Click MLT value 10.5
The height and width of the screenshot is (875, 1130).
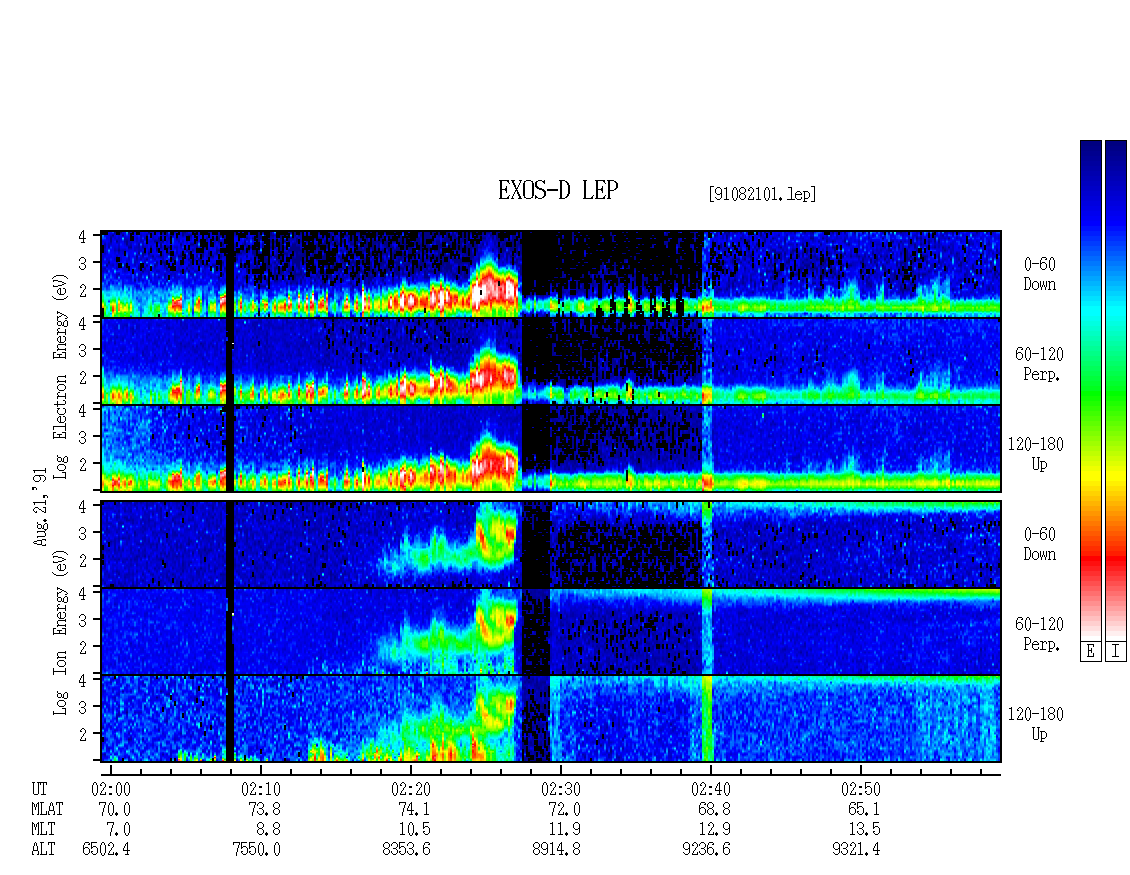(x=414, y=830)
